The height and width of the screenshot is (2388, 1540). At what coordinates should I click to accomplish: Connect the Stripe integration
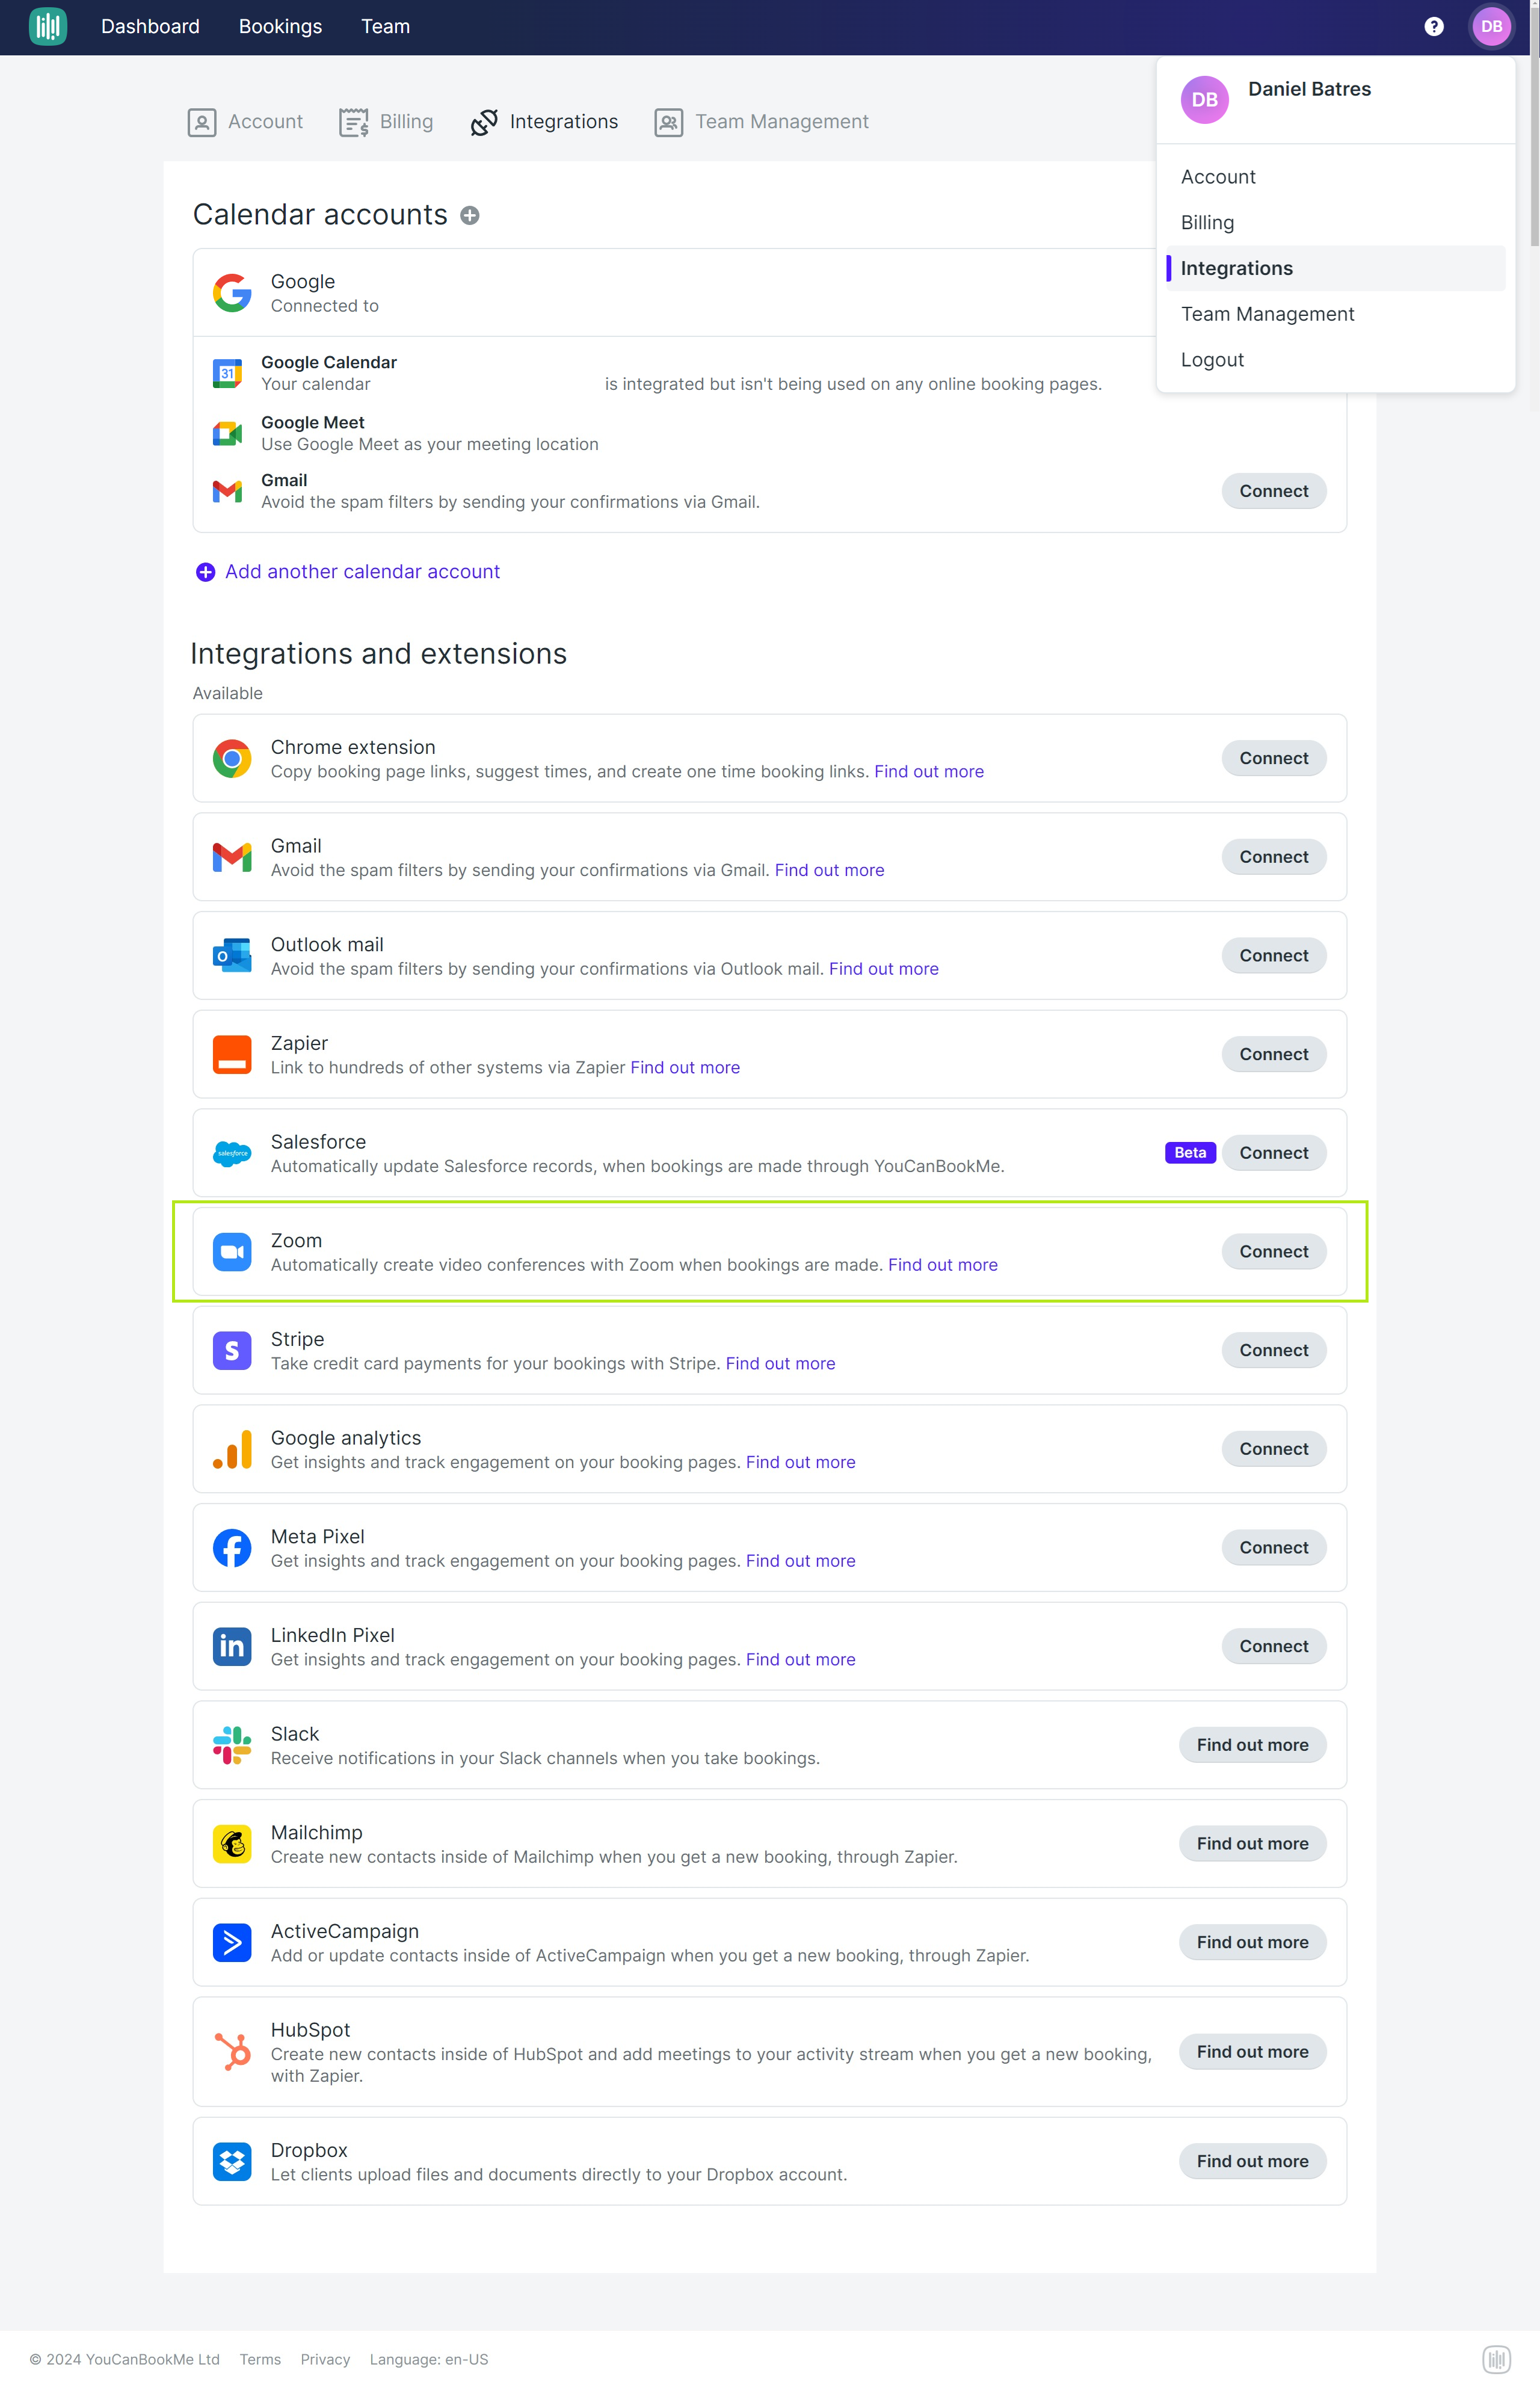point(1273,1350)
